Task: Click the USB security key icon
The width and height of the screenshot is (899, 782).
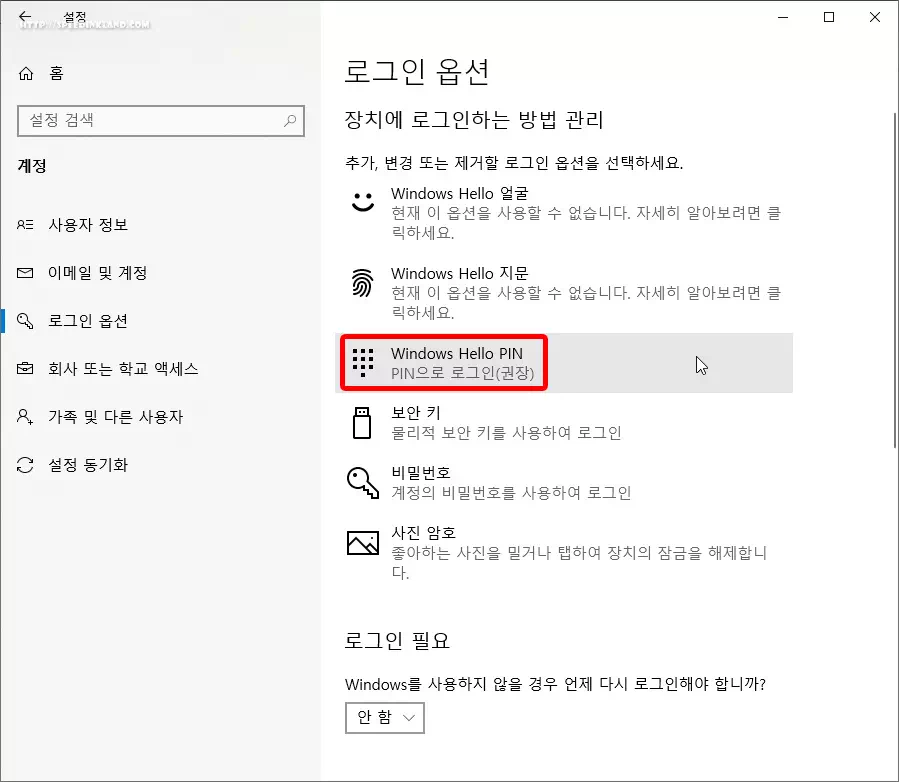Action: click(362, 423)
